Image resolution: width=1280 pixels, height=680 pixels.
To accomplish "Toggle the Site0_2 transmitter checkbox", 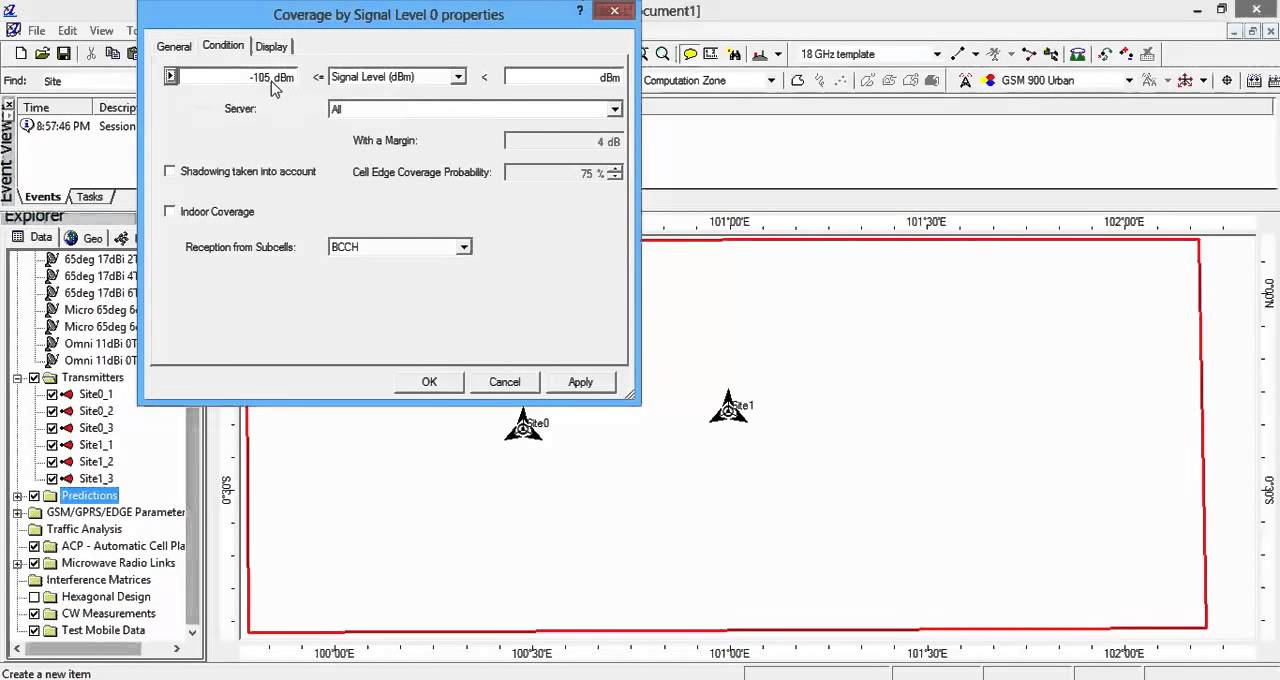I will click(52, 411).
